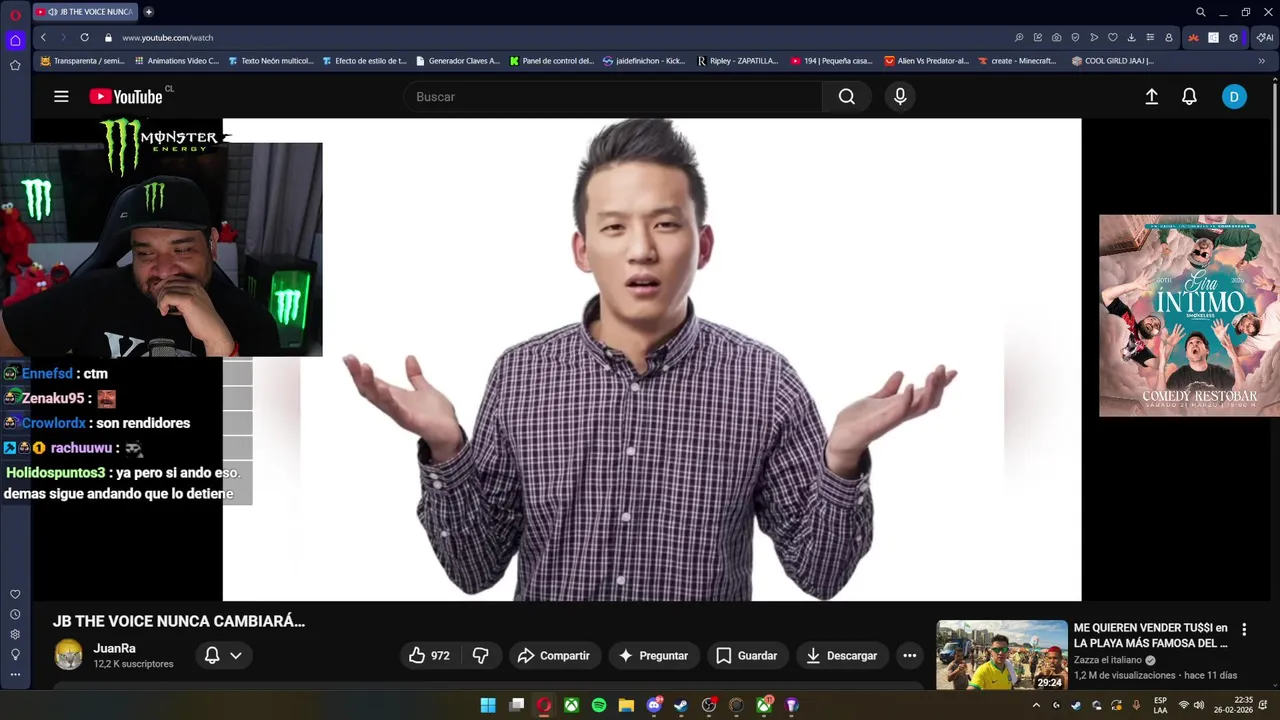1280x720 pixels.
Task: Save the video with Guardar
Action: 747,656
